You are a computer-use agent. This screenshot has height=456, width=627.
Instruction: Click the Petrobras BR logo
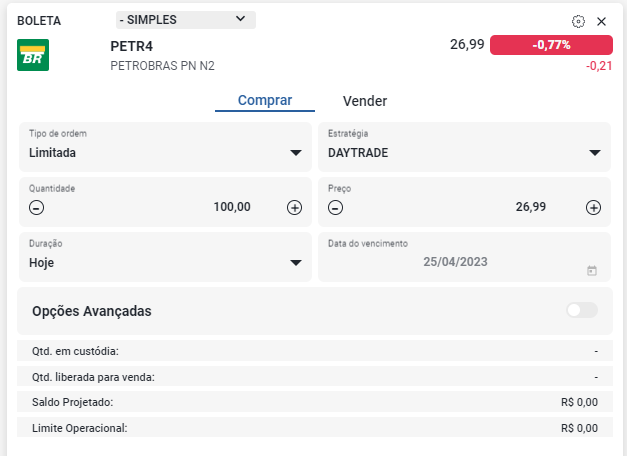pyautogui.click(x=33, y=55)
